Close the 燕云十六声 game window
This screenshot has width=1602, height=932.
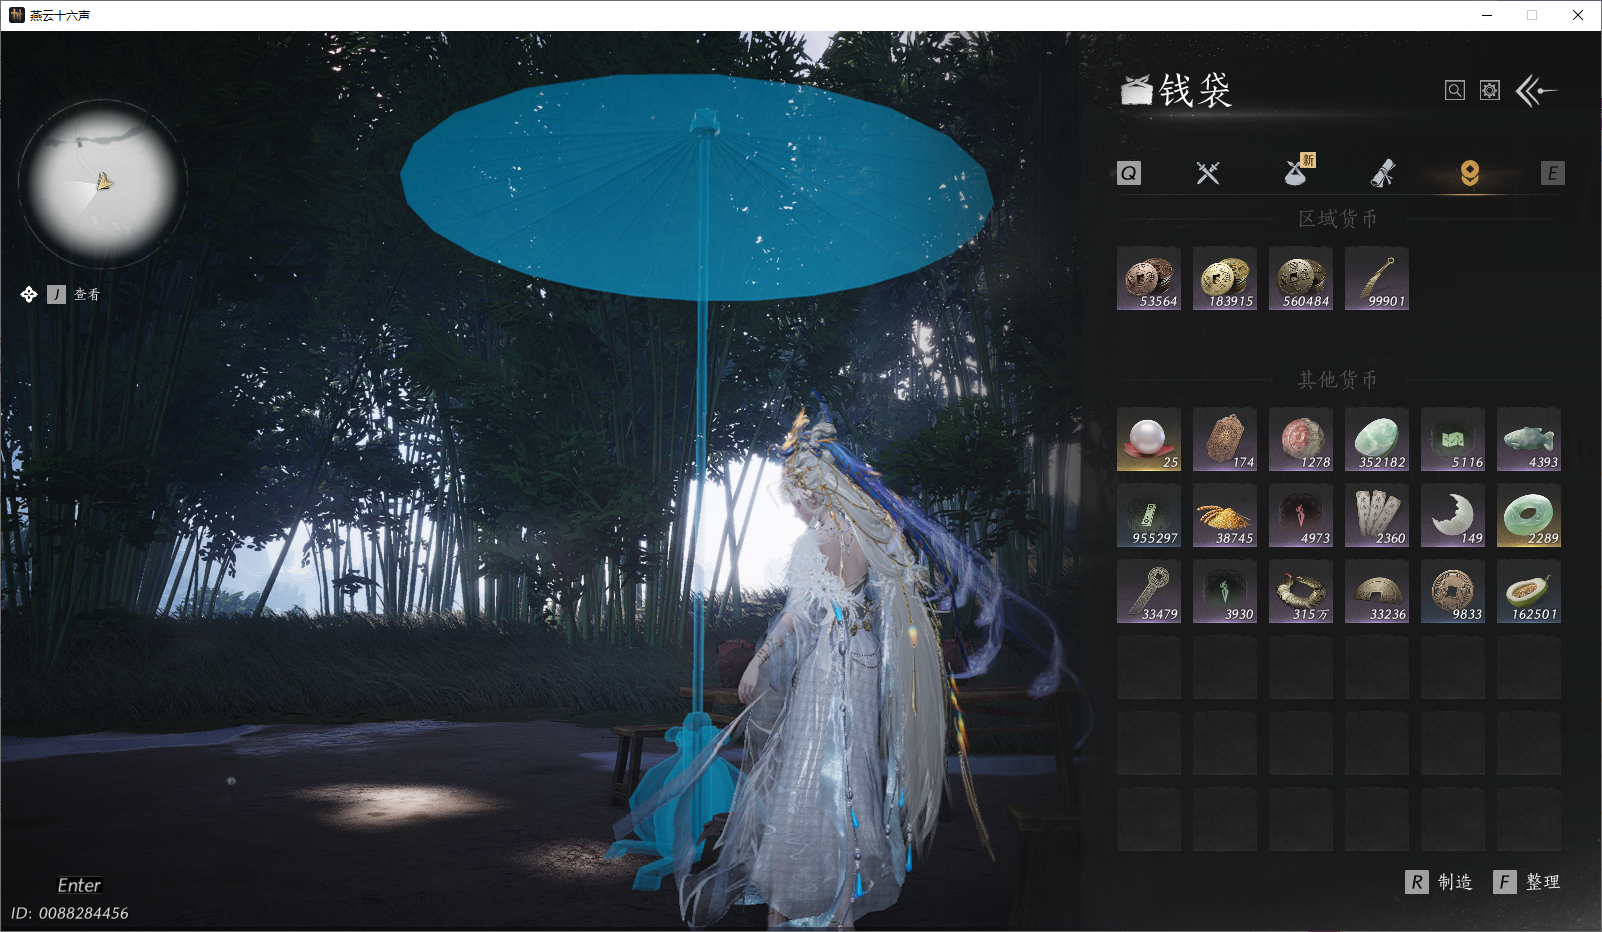(x=1578, y=15)
